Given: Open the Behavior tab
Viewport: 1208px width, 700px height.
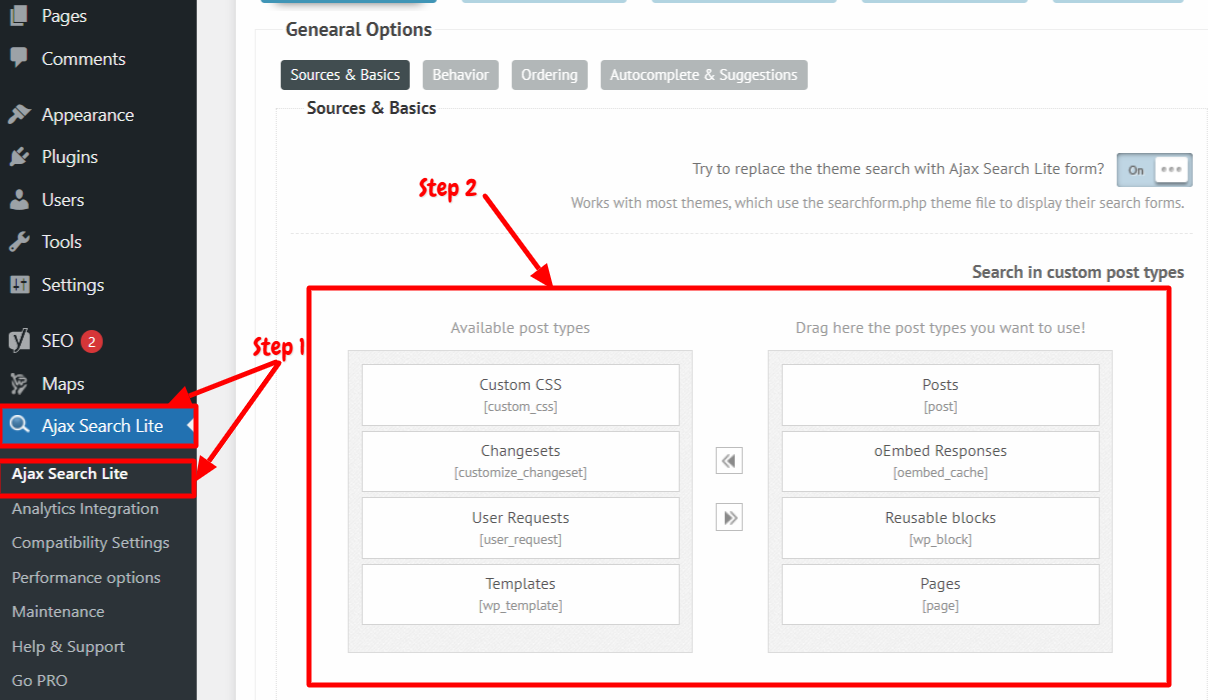Looking at the screenshot, I should click(461, 75).
